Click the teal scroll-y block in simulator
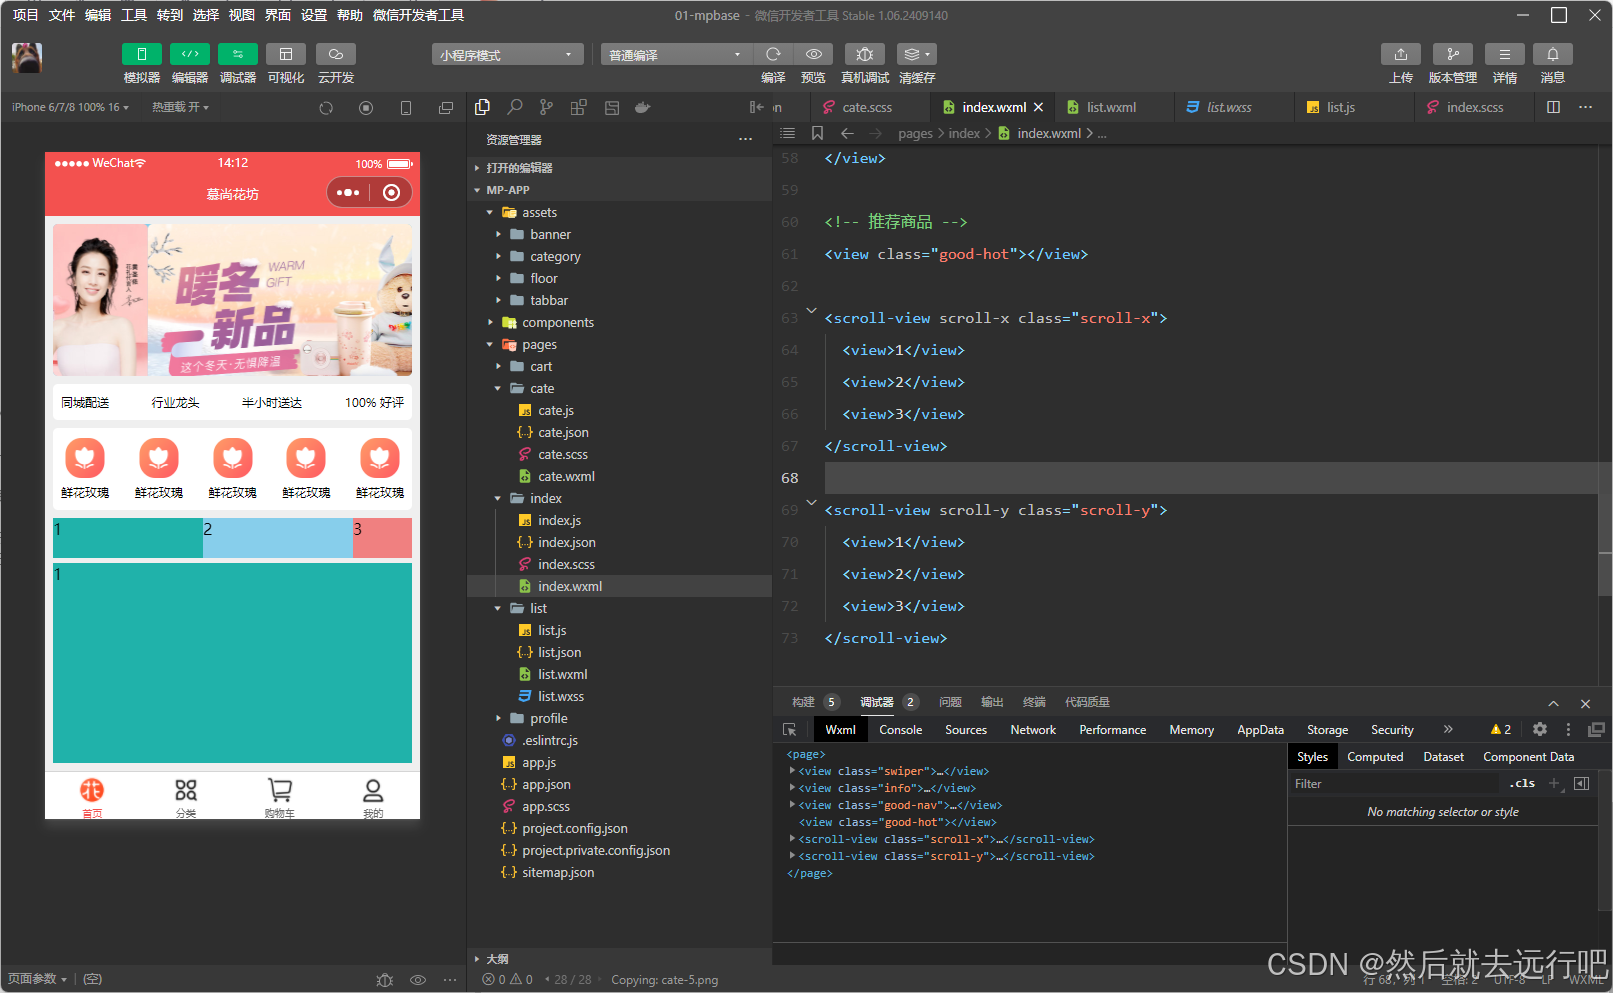 232,663
